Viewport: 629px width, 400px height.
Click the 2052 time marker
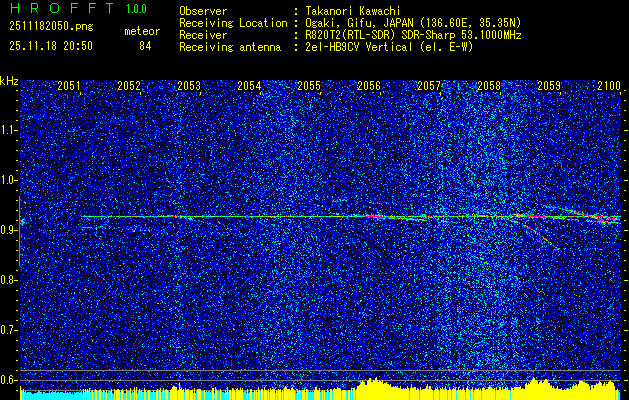pyautogui.click(x=129, y=86)
